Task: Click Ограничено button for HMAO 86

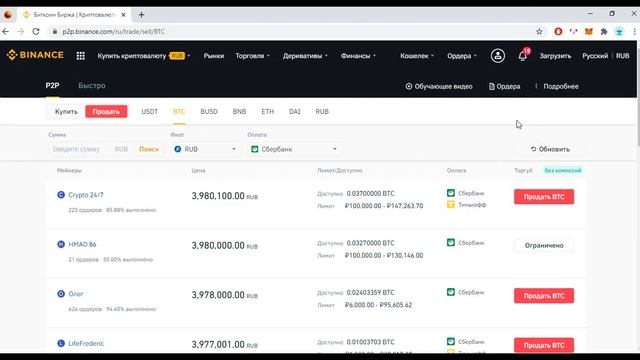Action: [x=544, y=245]
